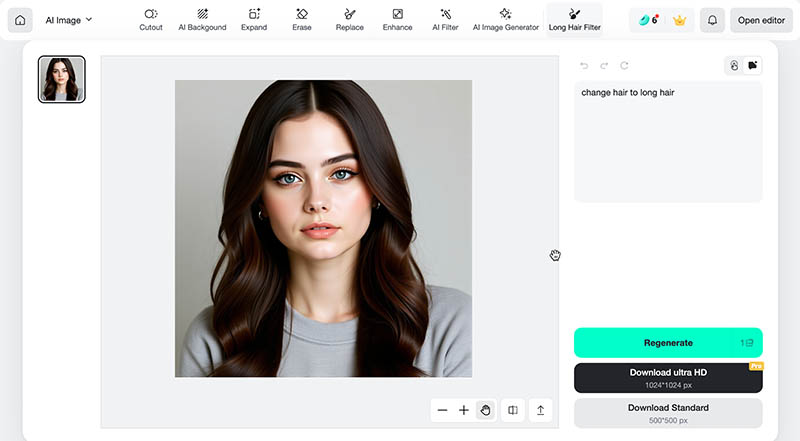The height and width of the screenshot is (441, 800).
Task: Open the notifications bell
Action: pyautogui.click(x=713, y=20)
